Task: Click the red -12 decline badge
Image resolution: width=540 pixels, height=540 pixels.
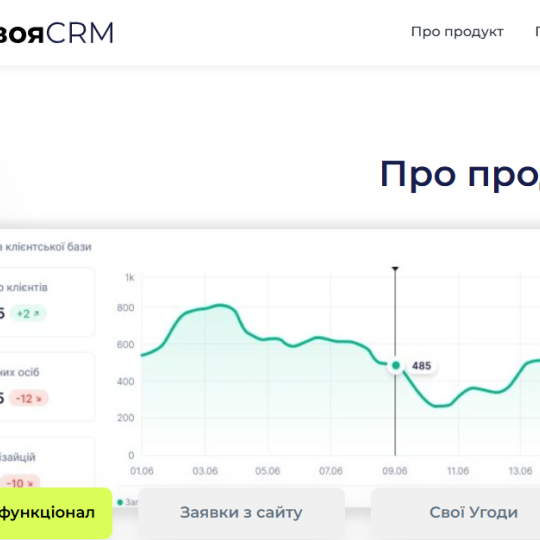Action: click(29, 398)
